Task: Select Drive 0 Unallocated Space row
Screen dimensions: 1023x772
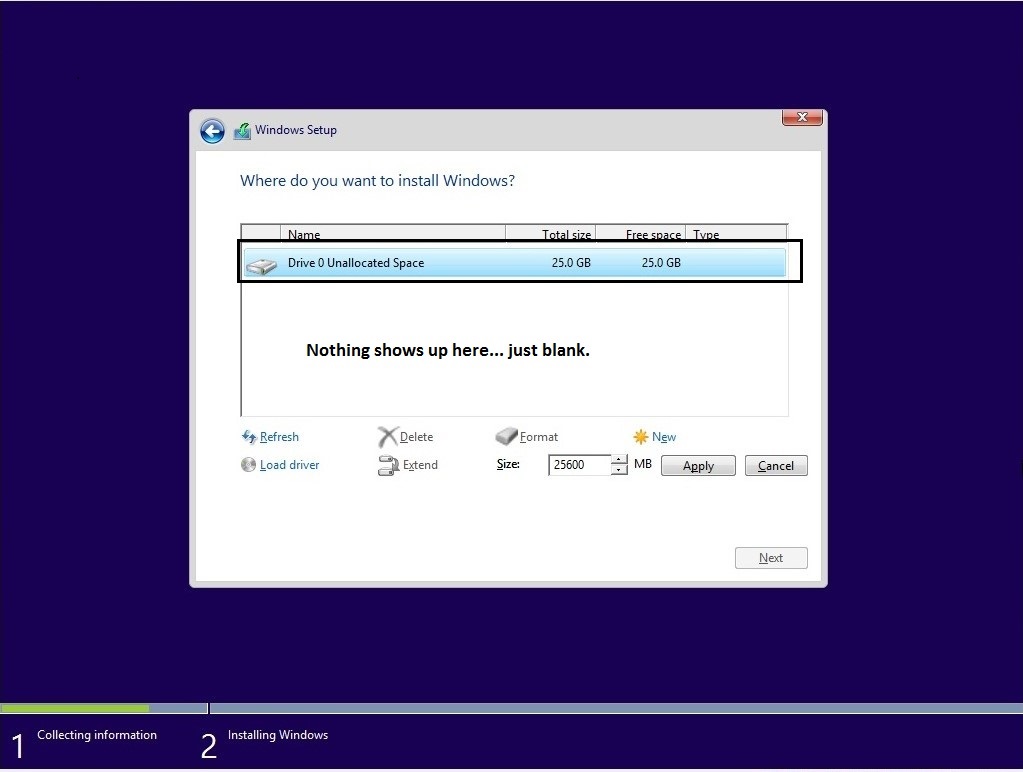Action: pyautogui.click(x=515, y=263)
